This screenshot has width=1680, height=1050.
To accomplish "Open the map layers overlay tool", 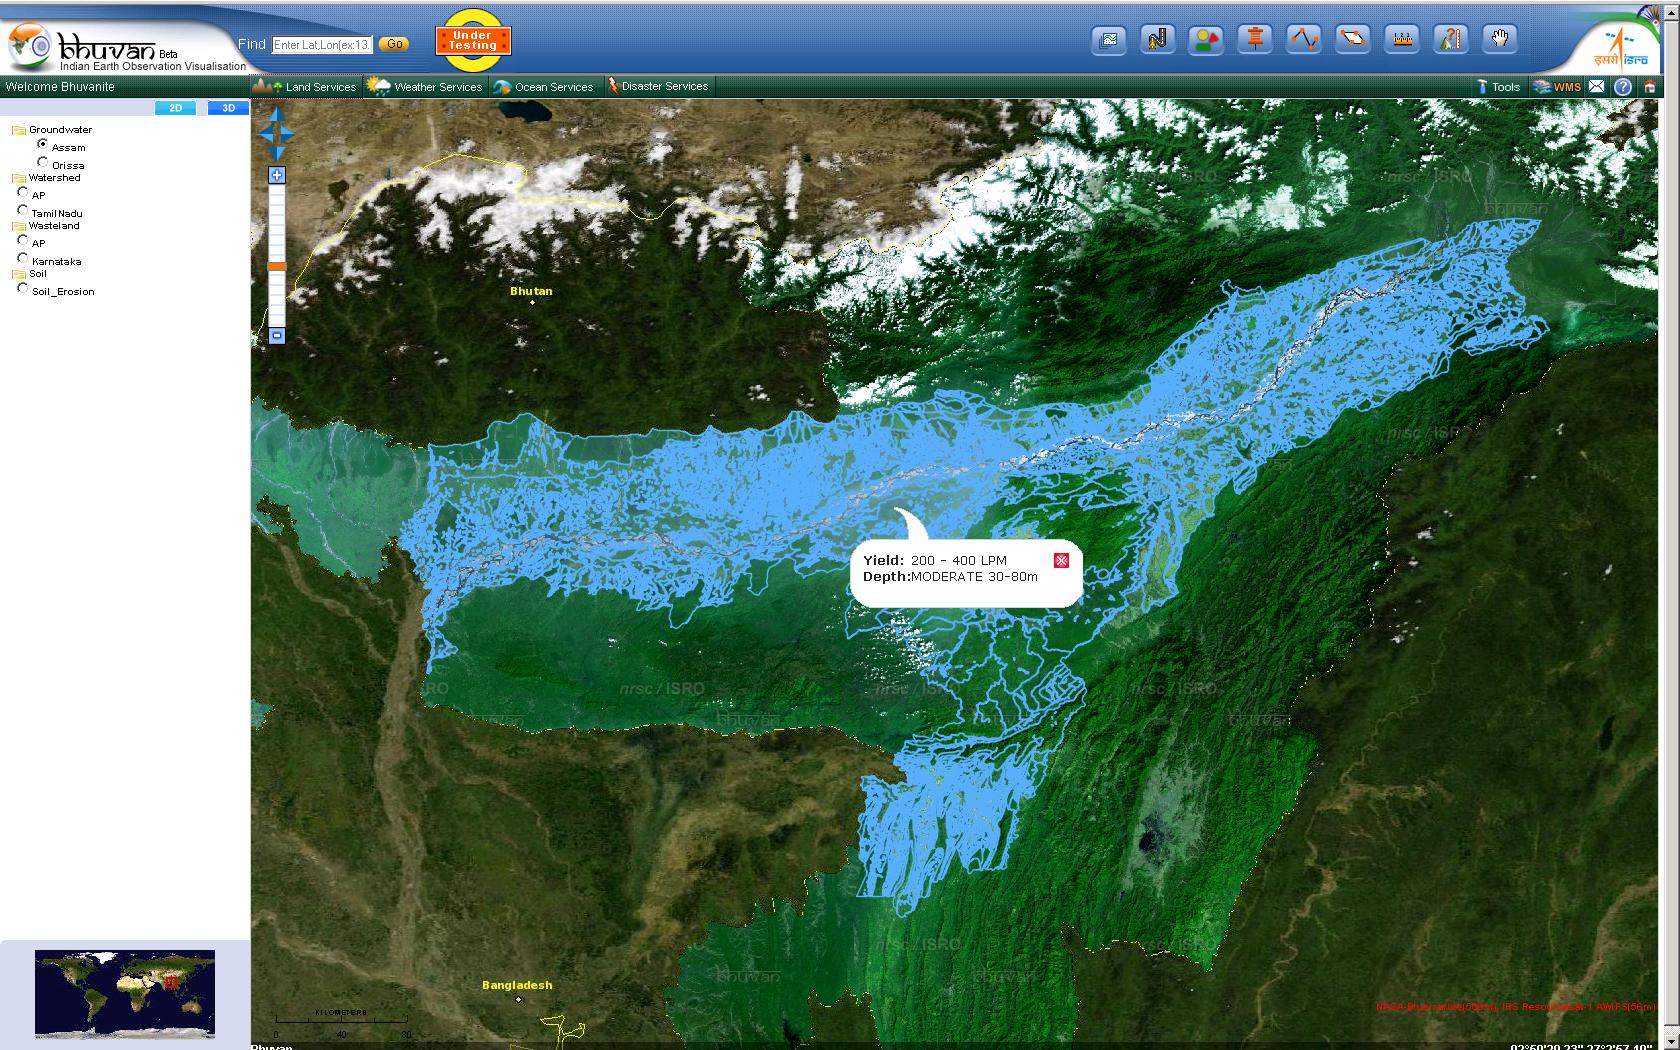I will (x=1108, y=40).
